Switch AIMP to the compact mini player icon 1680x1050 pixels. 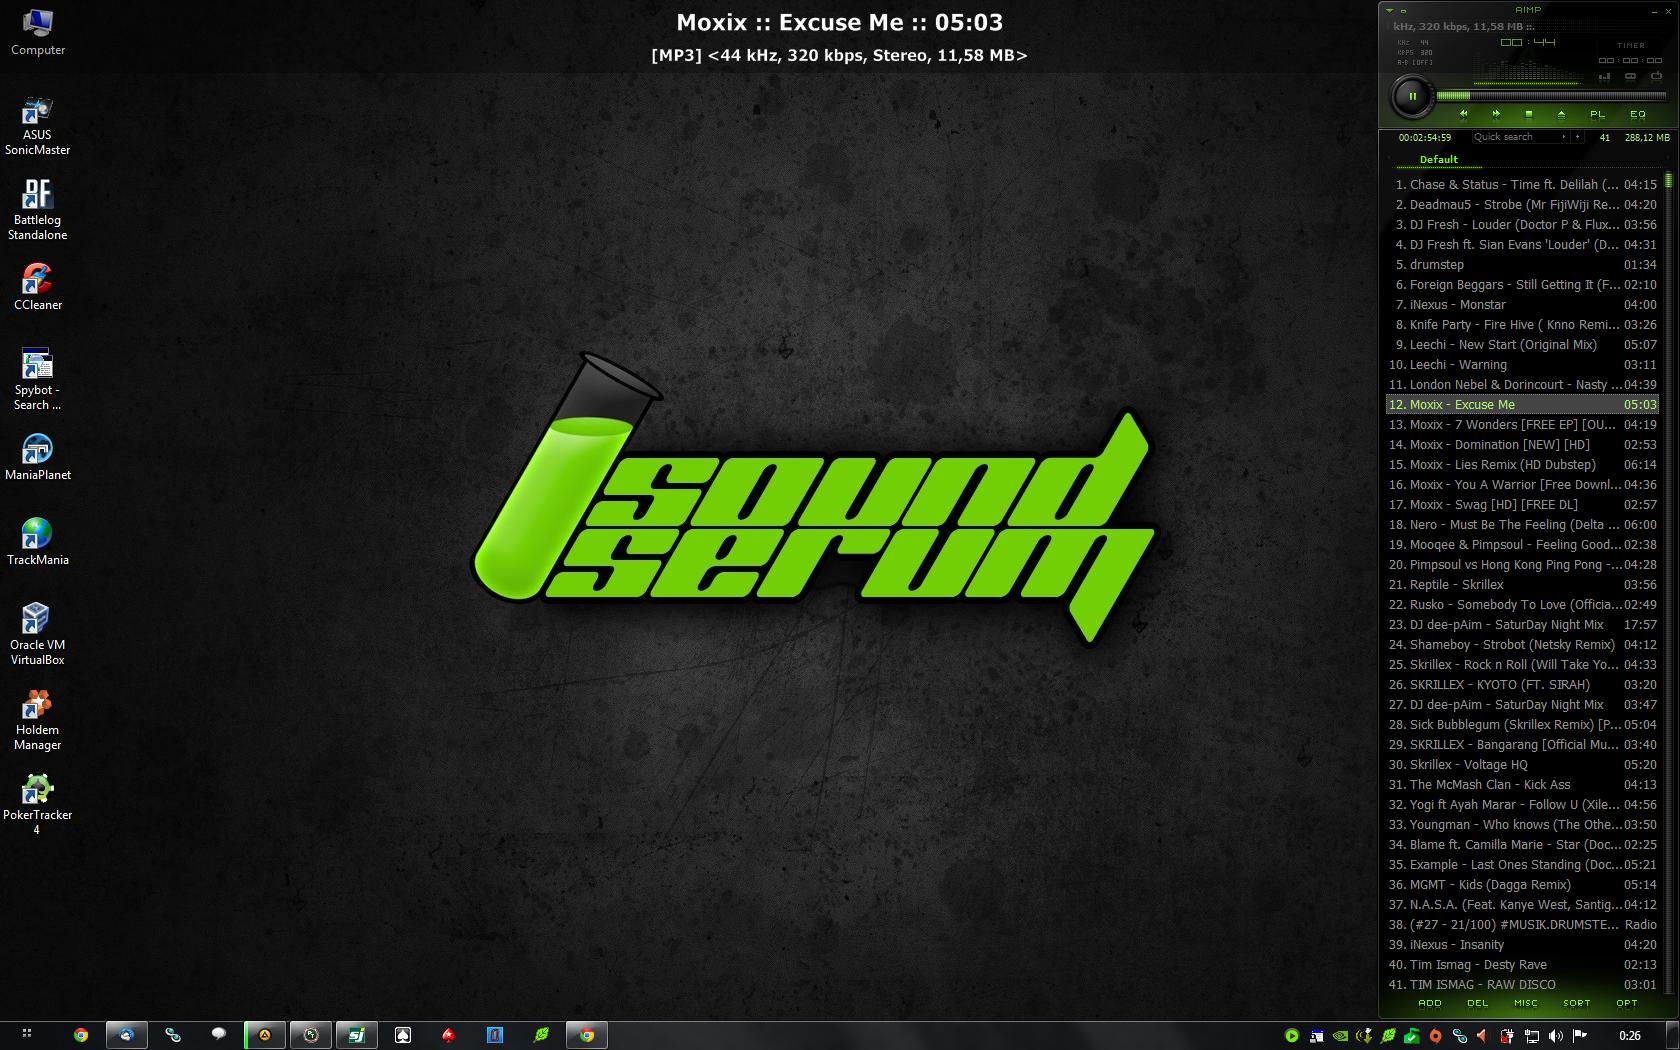click(1403, 10)
